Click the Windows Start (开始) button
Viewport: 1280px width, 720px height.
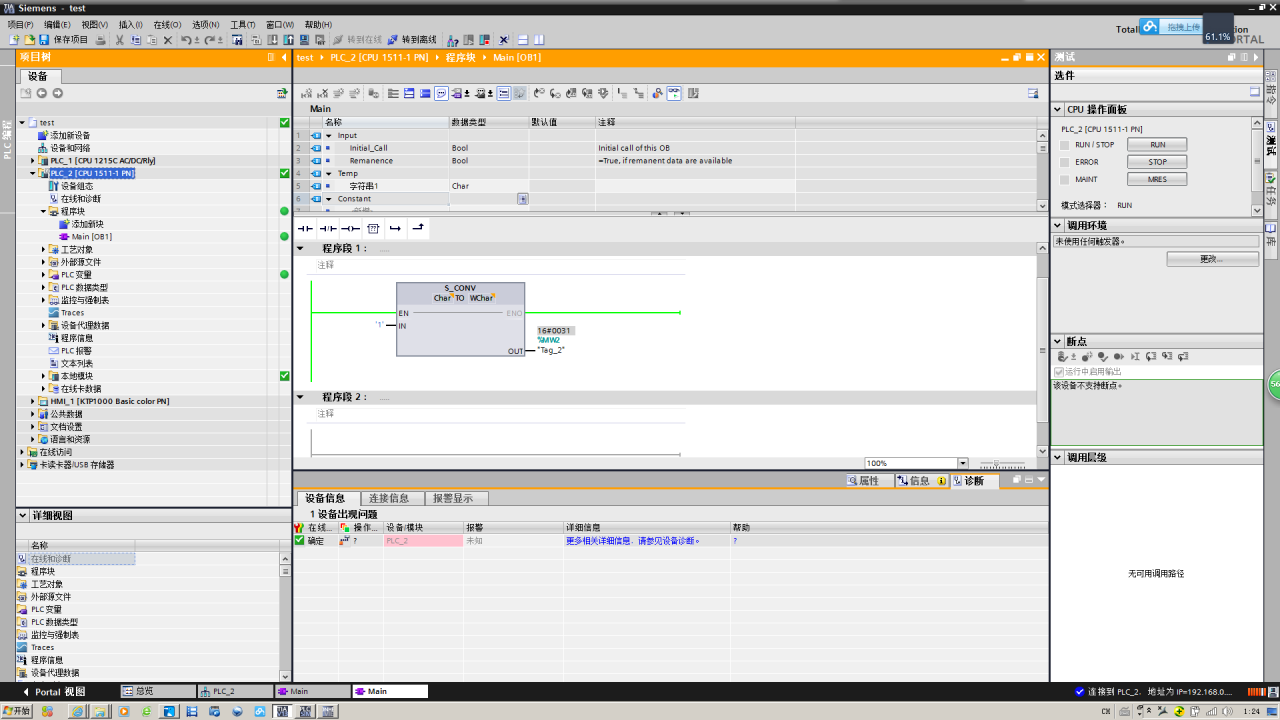coord(16,711)
